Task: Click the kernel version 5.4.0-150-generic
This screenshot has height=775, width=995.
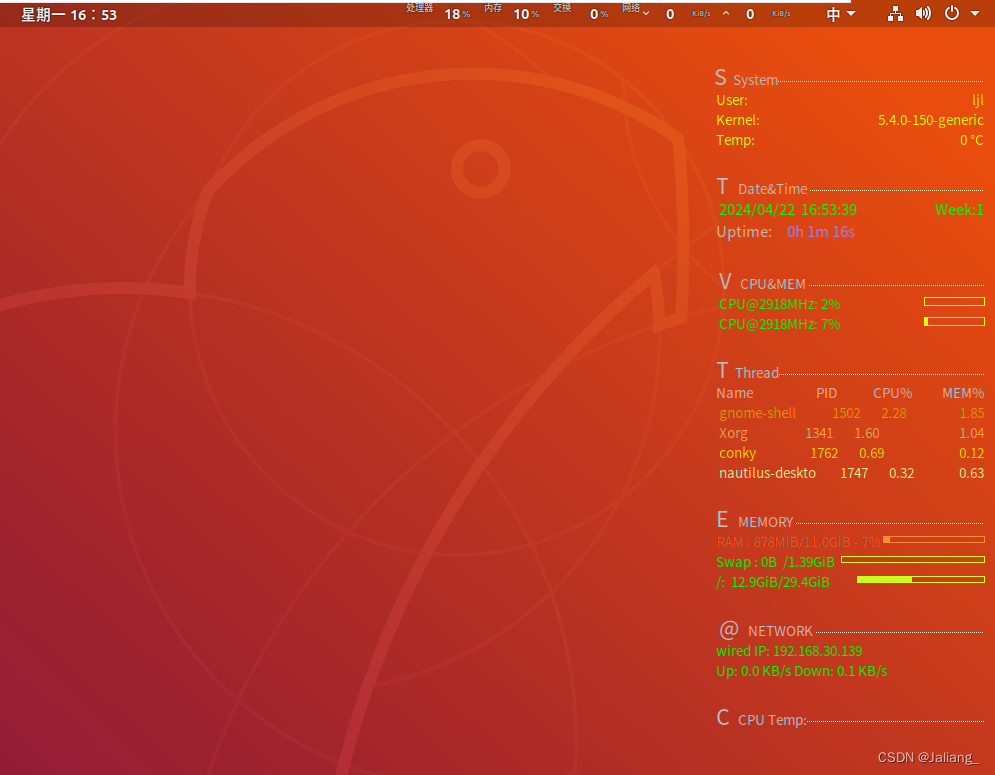Action: 930,120
